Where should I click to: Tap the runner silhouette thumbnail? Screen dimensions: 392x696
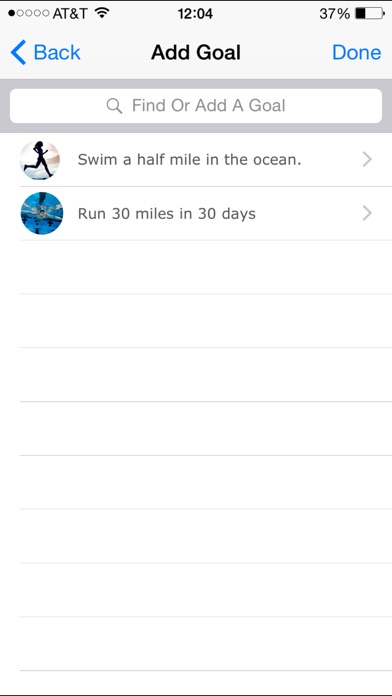pos(40,160)
